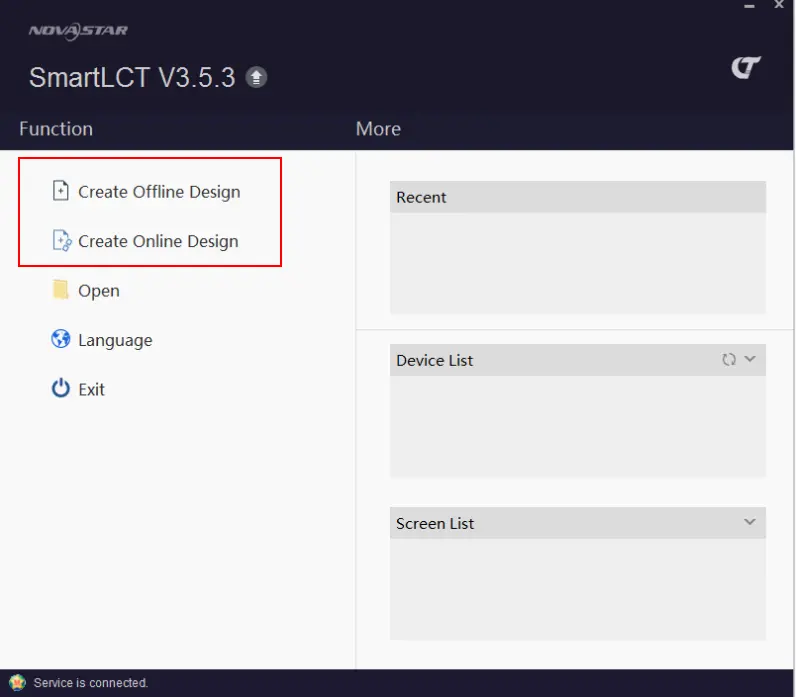This screenshot has height=697, width=796.
Task: Click the yellow Open folder icon
Action: click(x=61, y=290)
